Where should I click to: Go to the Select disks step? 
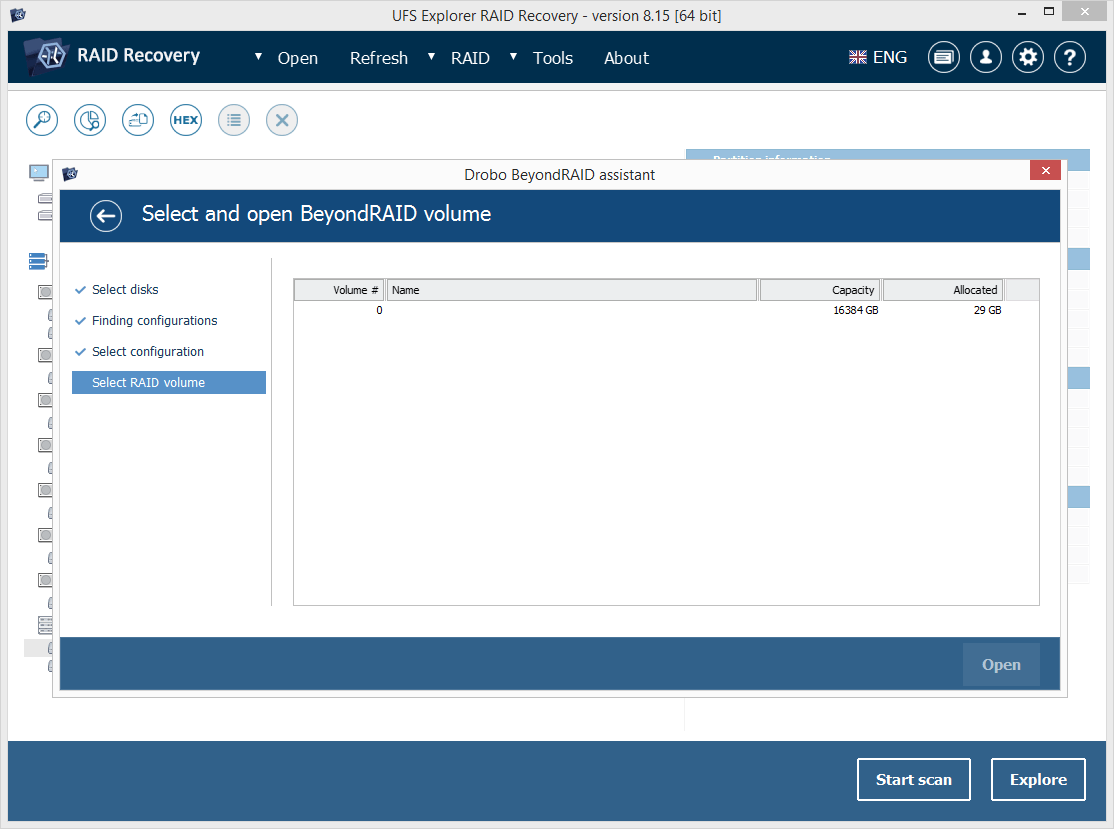125,289
